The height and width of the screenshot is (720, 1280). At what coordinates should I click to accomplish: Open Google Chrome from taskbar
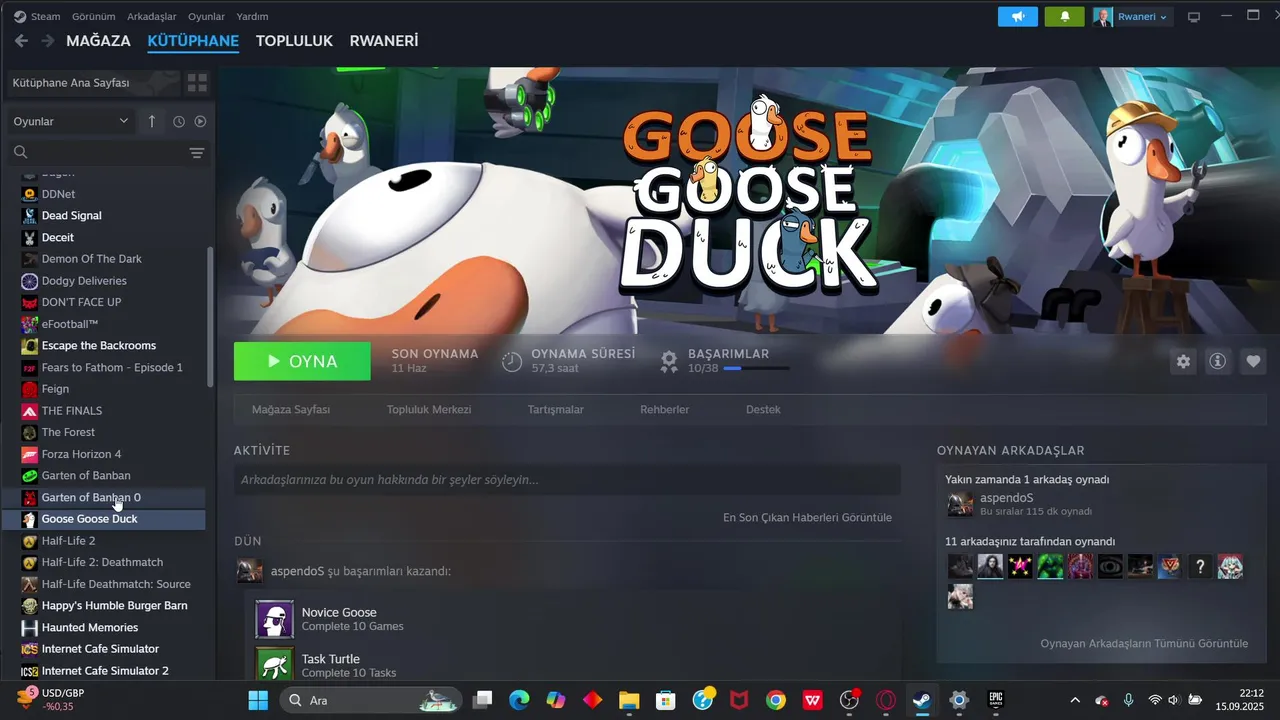tap(776, 700)
